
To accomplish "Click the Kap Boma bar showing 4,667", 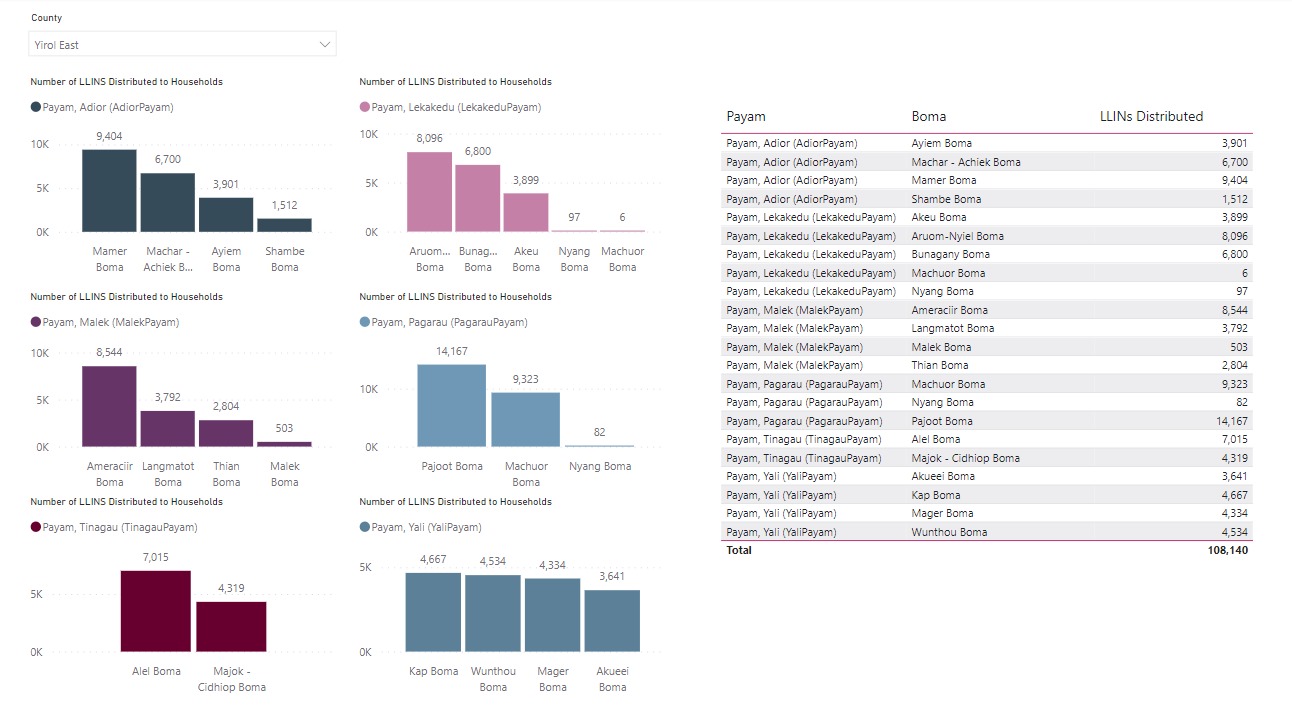I will point(433,612).
